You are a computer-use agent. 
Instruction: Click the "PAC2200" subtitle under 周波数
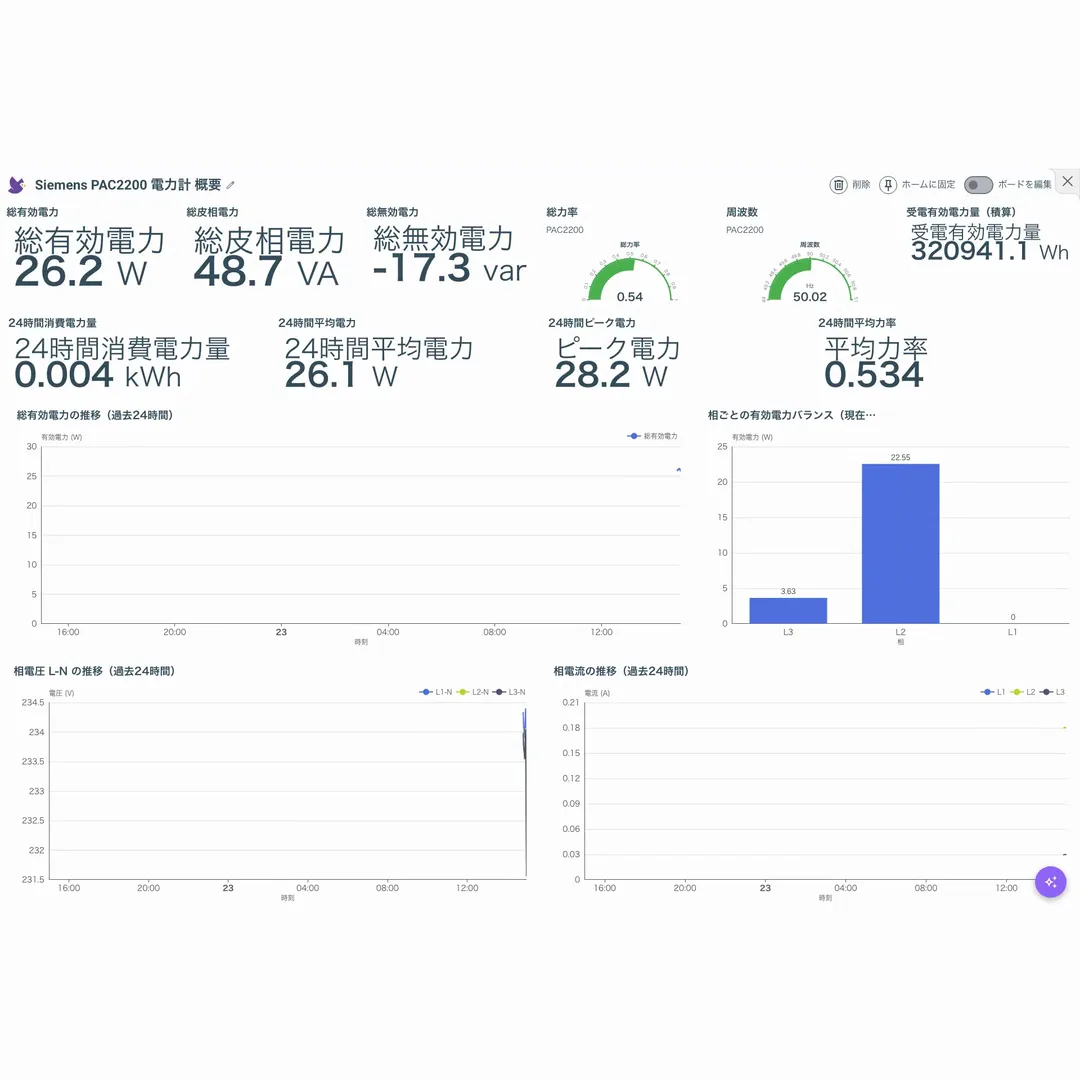pos(745,229)
